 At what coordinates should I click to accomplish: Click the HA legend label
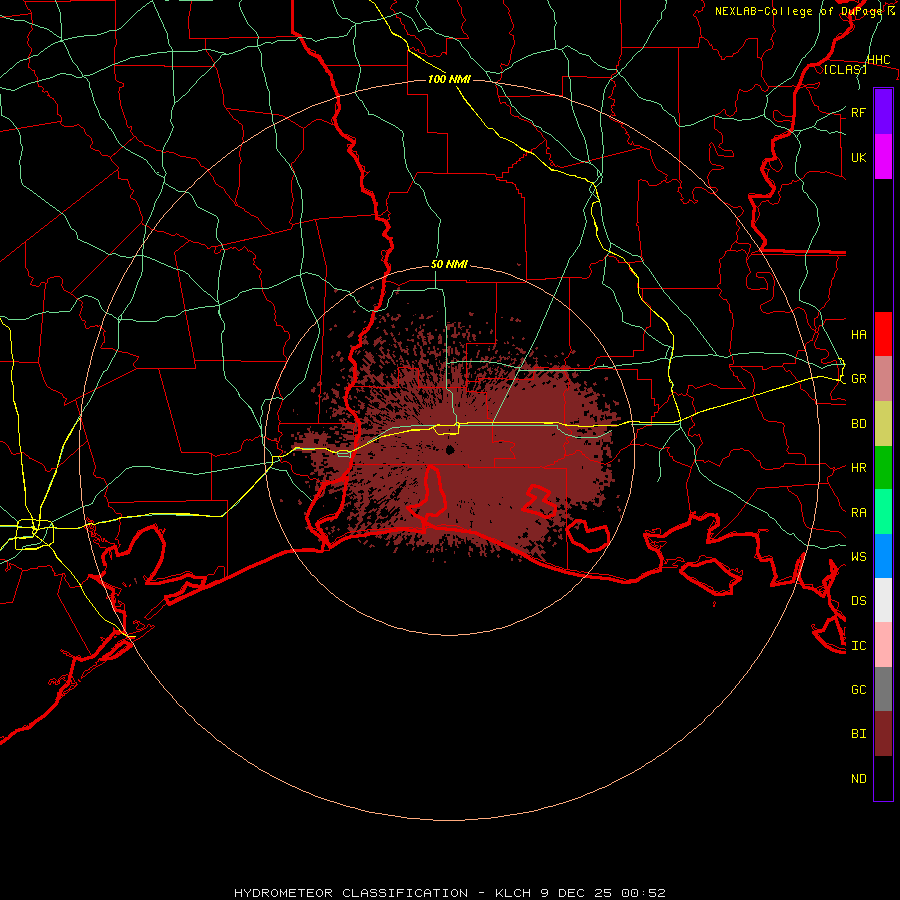(x=858, y=334)
